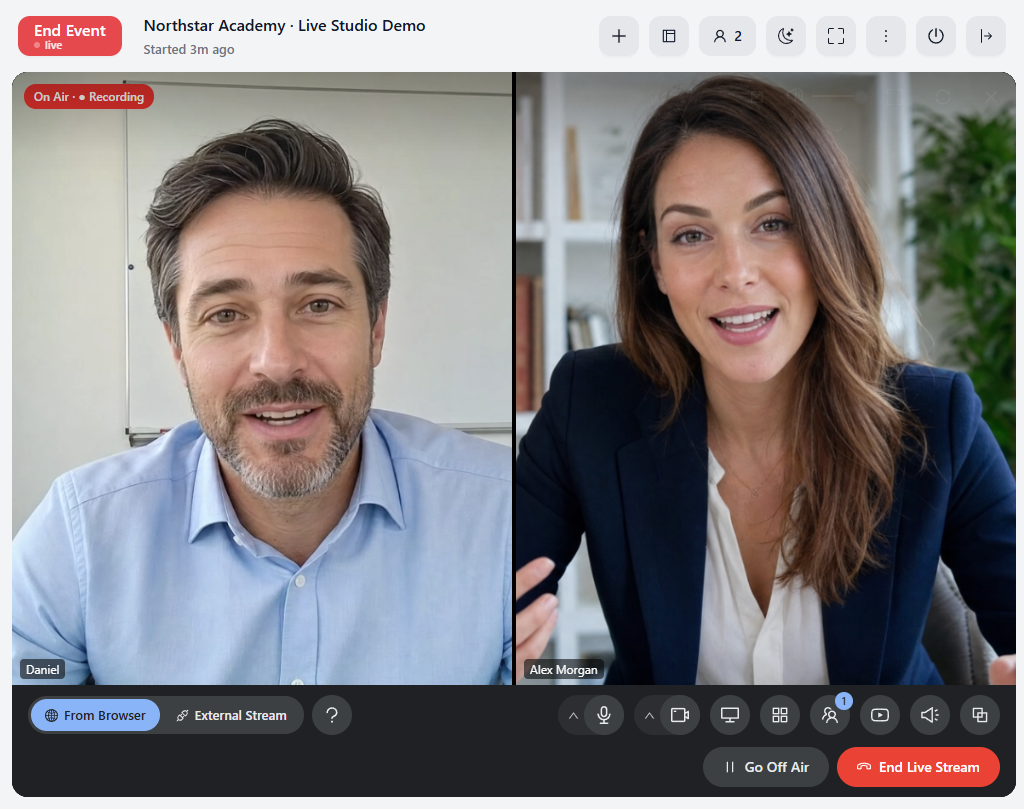
Task: Open the attendees icon with badge 1
Action: coord(830,715)
